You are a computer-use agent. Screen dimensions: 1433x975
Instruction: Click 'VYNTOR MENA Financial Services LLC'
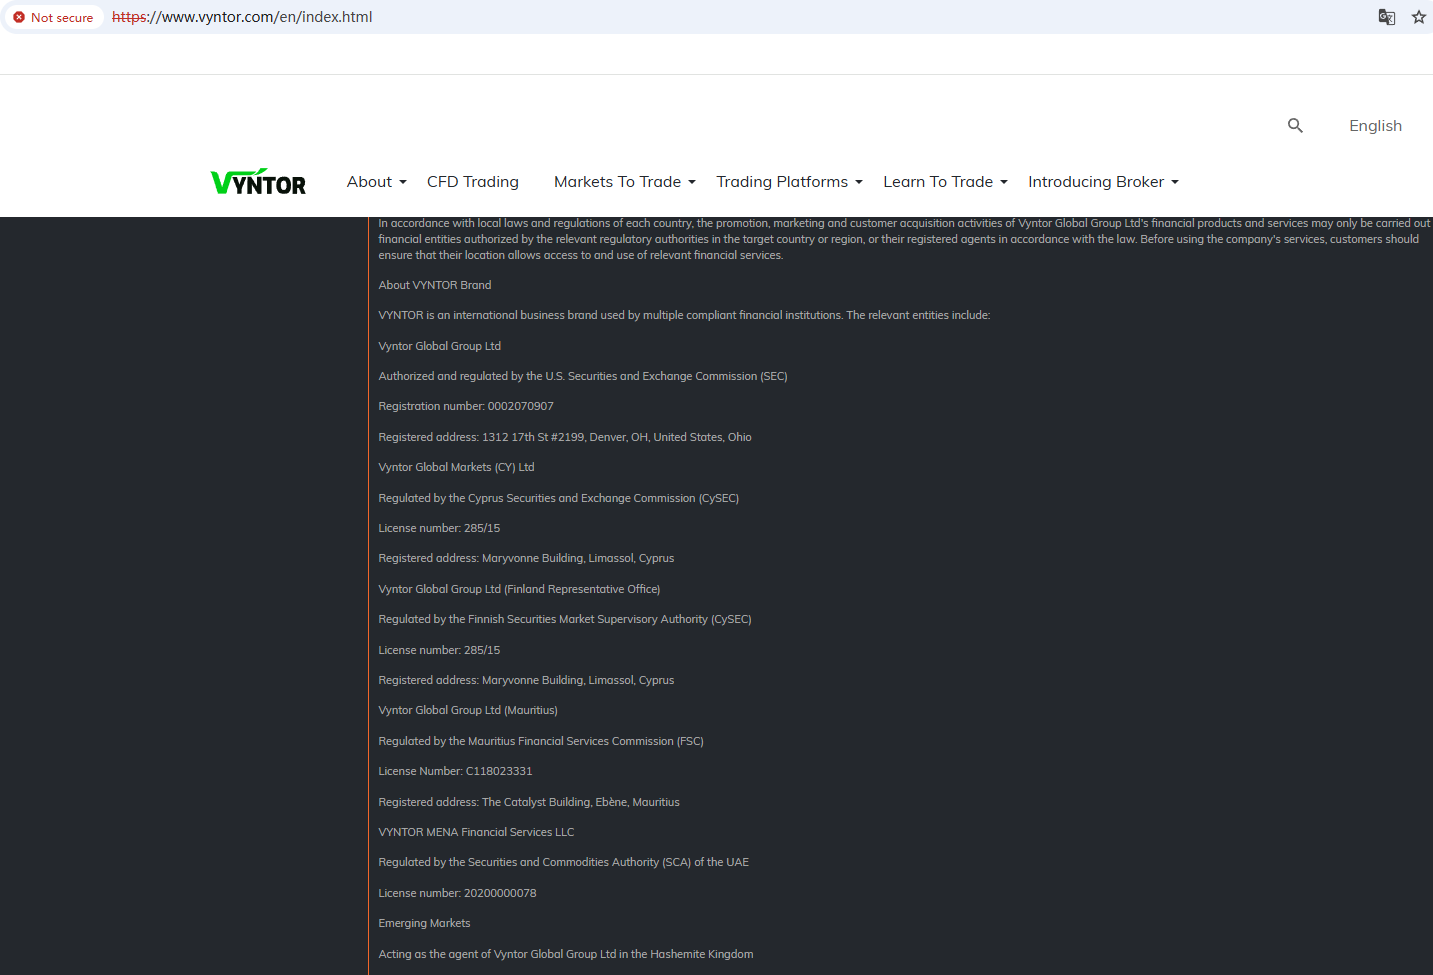coord(476,832)
